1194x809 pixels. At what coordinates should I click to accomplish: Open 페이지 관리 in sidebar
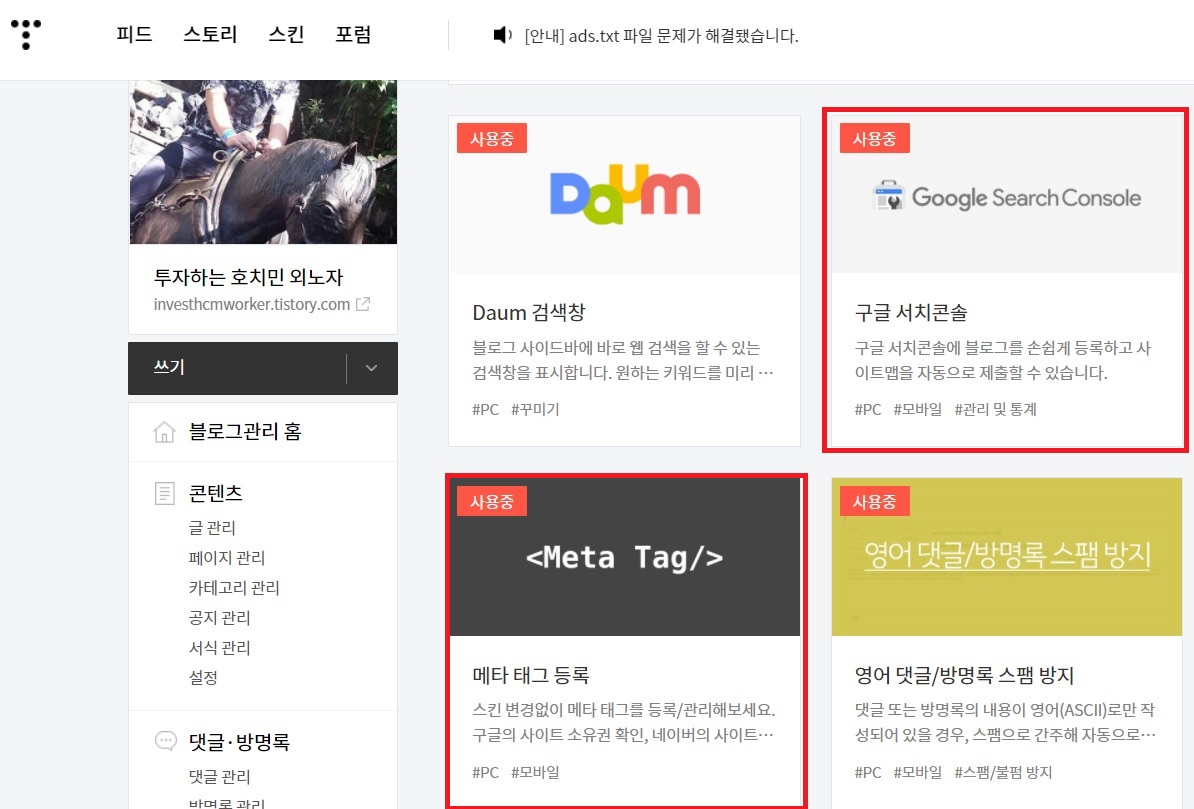227,558
